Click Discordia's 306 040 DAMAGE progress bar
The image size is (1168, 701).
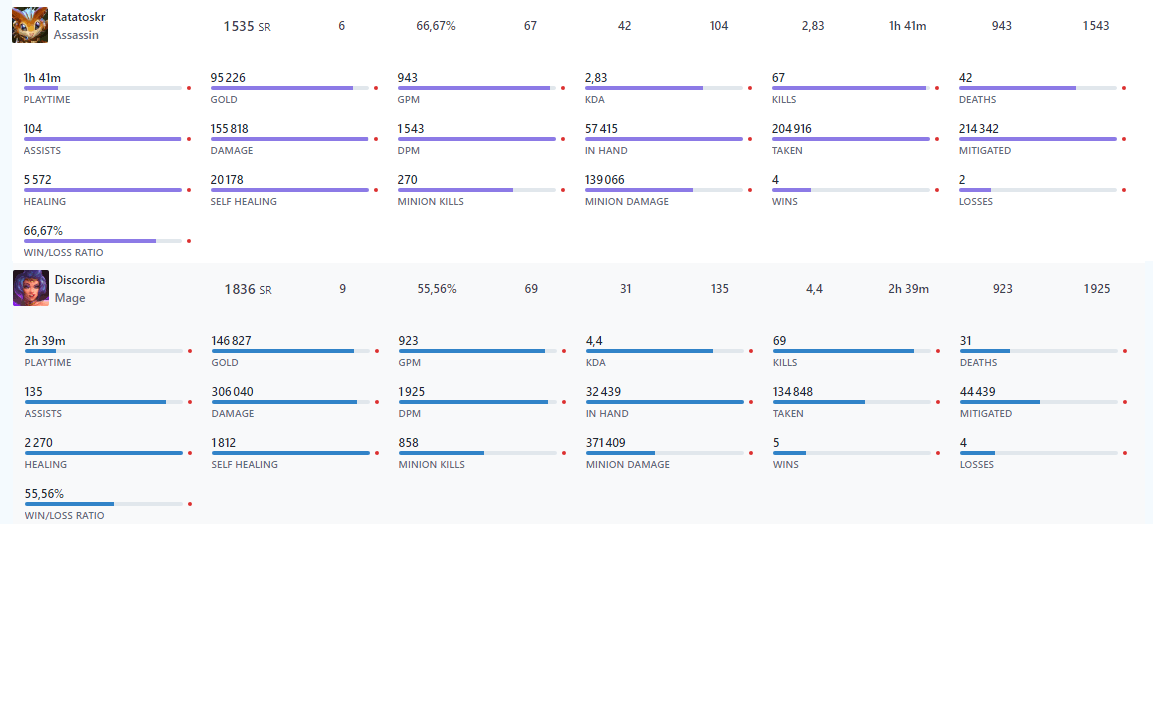pyautogui.click(x=291, y=402)
